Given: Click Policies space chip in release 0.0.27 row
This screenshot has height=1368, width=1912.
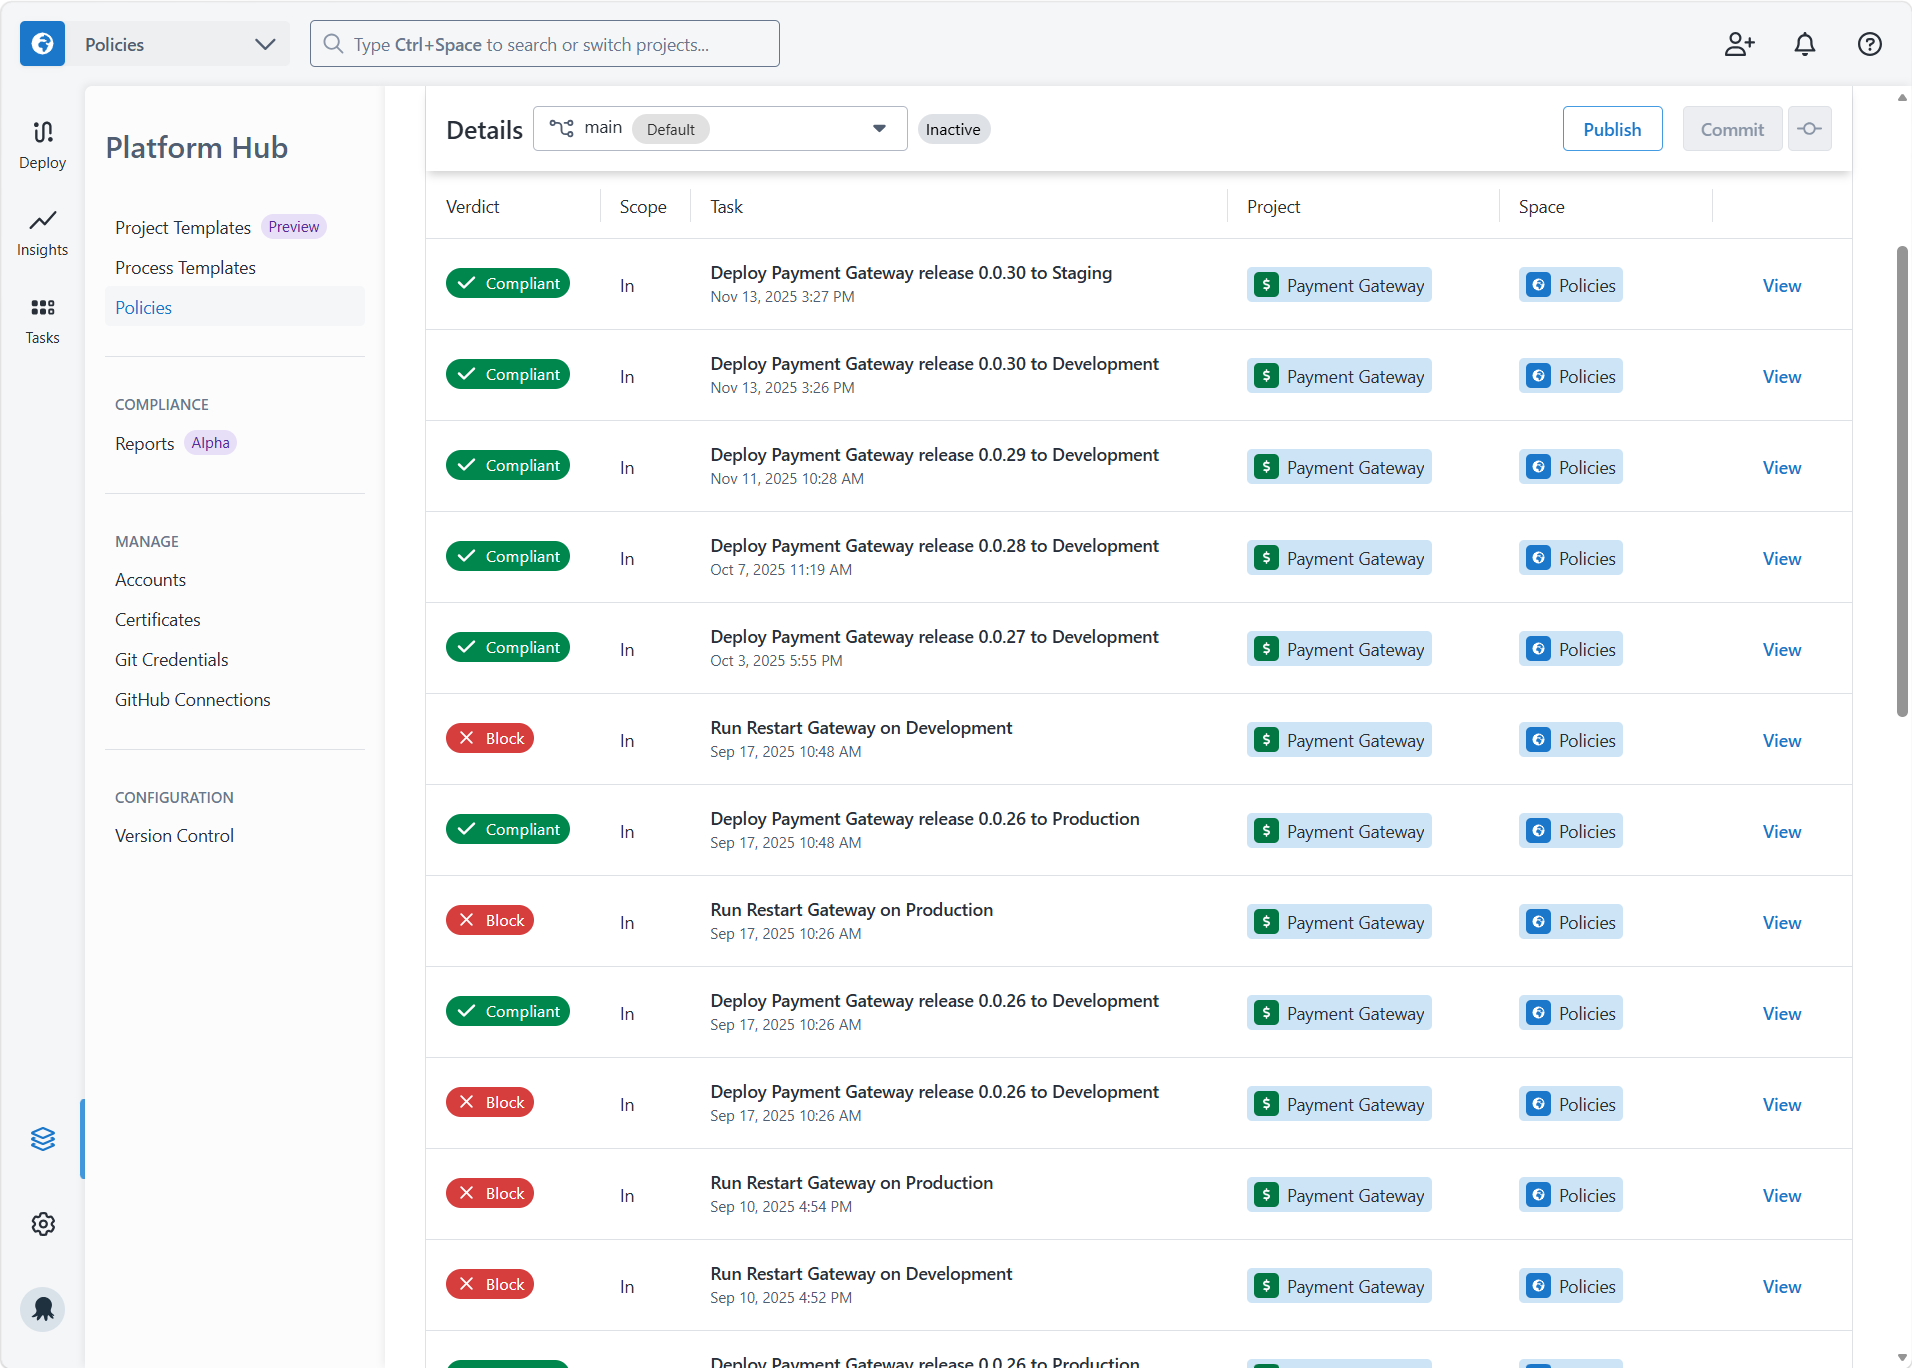Looking at the screenshot, I should pyautogui.click(x=1570, y=649).
